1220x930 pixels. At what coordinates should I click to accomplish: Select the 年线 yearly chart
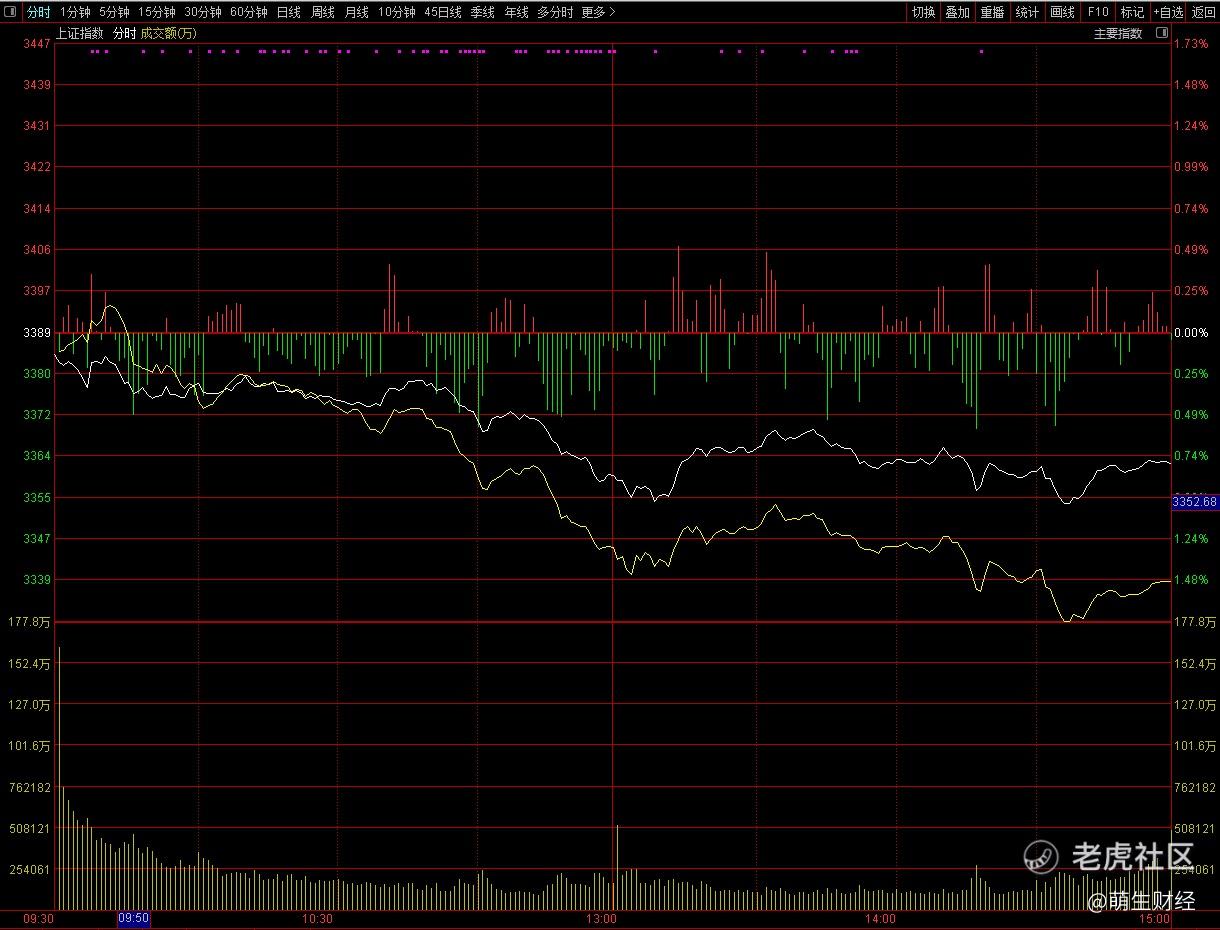(517, 13)
